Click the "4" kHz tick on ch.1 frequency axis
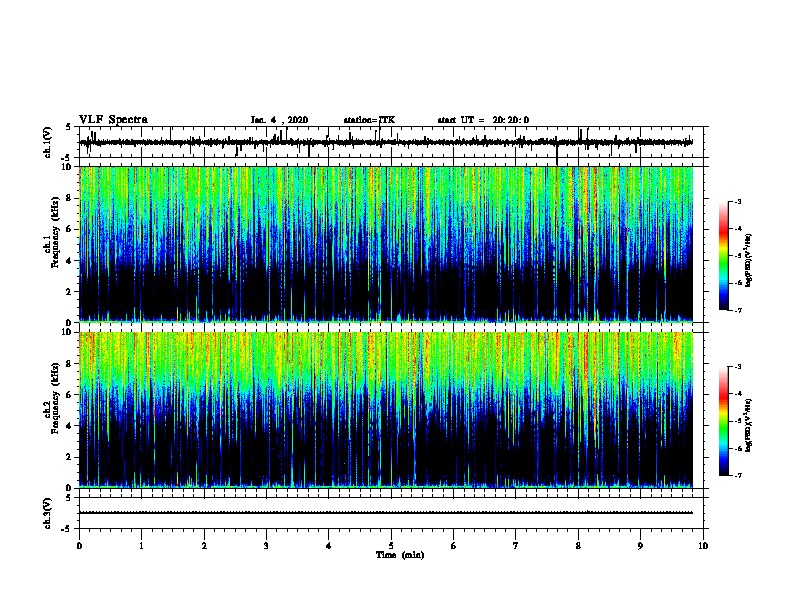 coord(69,261)
